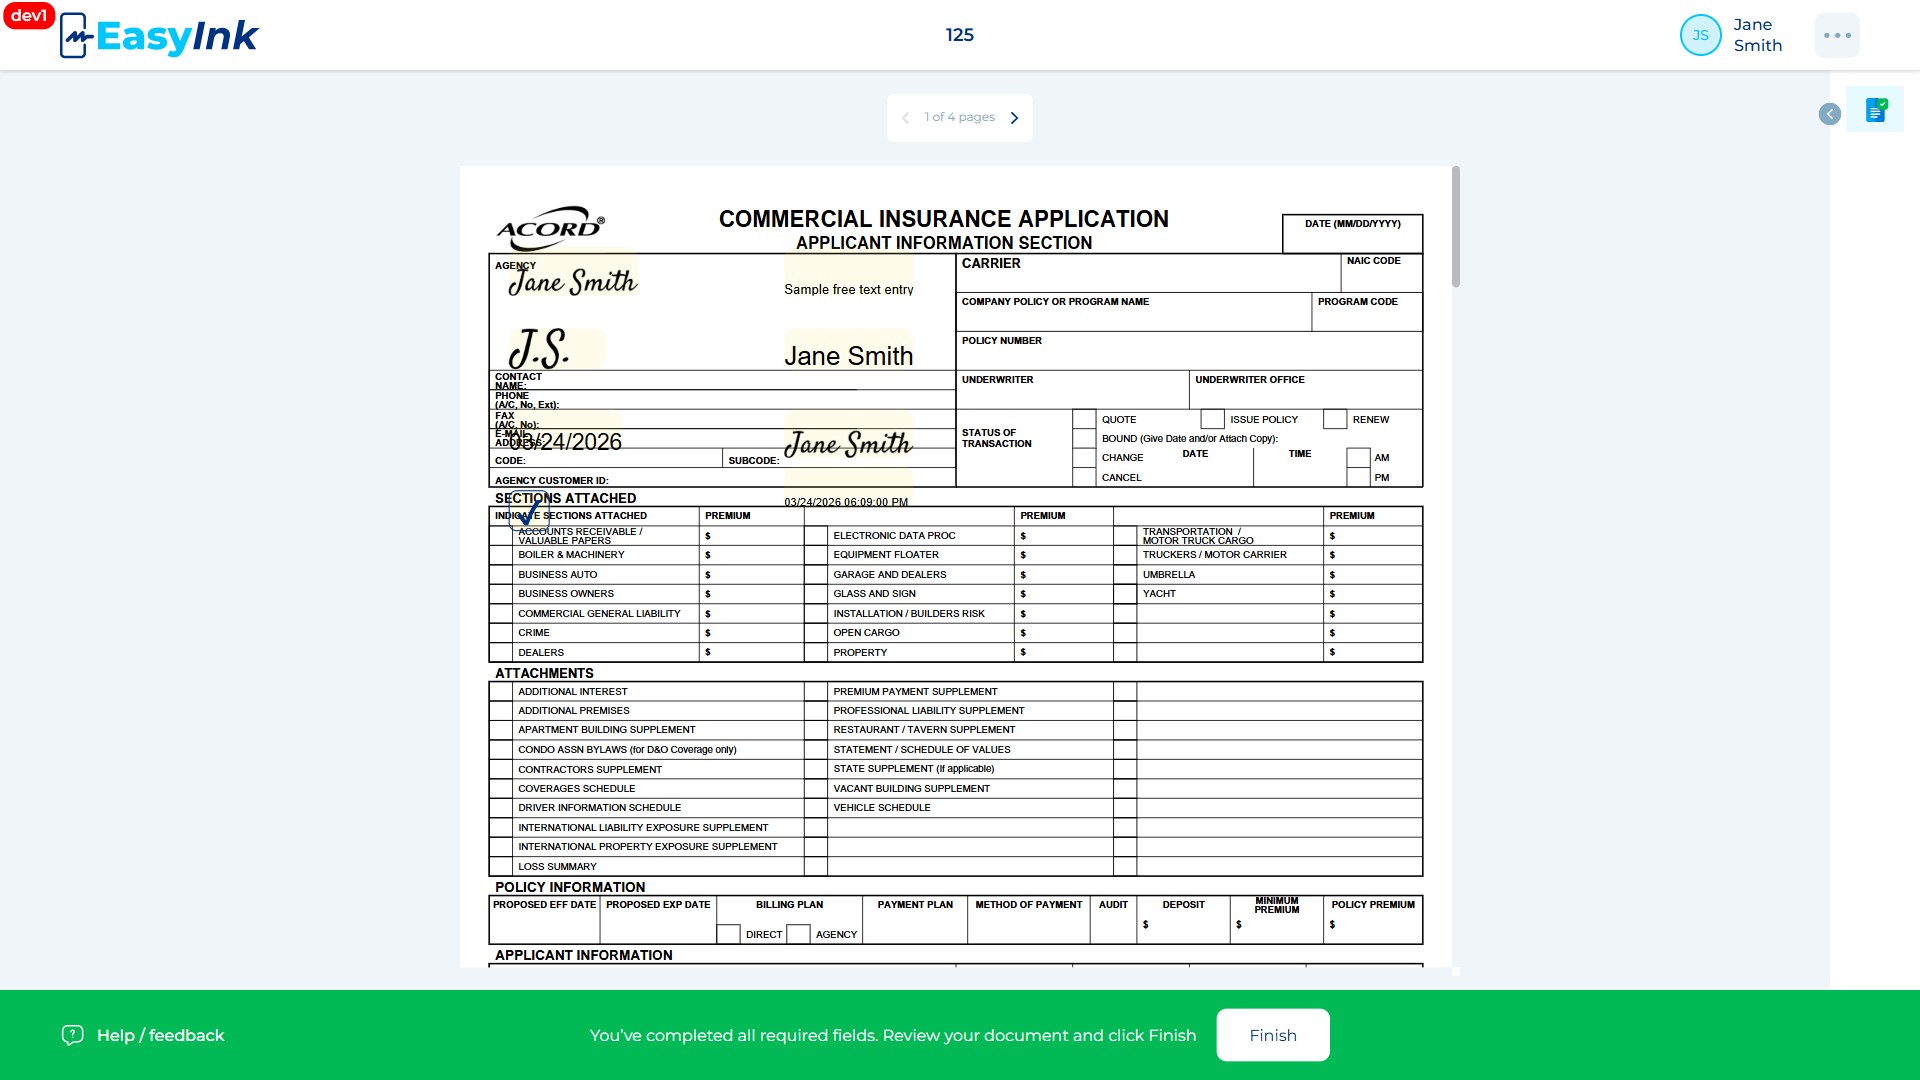Check the ISSUE POLICY box
The width and height of the screenshot is (1920, 1080).
click(1212, 419)
